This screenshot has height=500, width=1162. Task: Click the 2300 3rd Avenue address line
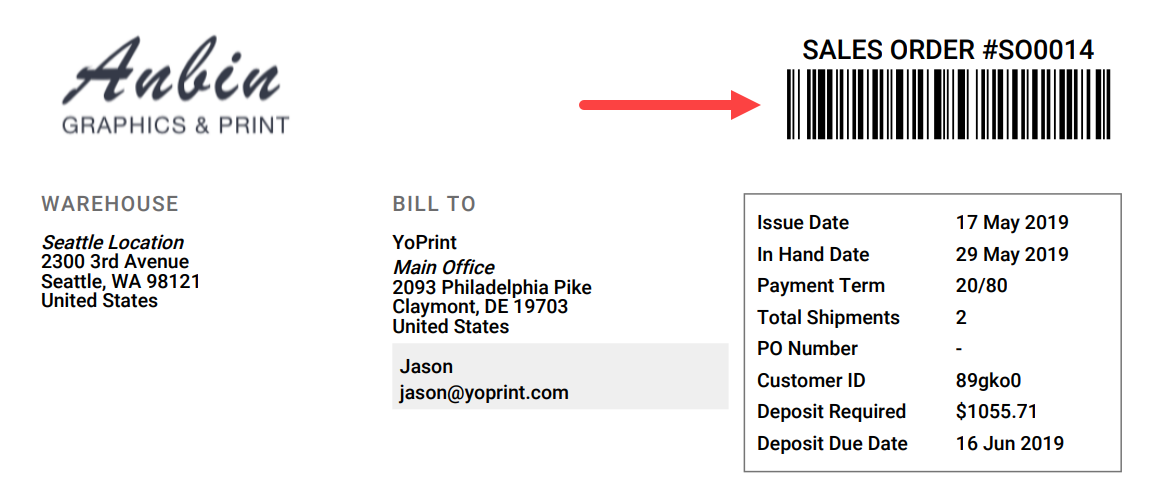115,261
